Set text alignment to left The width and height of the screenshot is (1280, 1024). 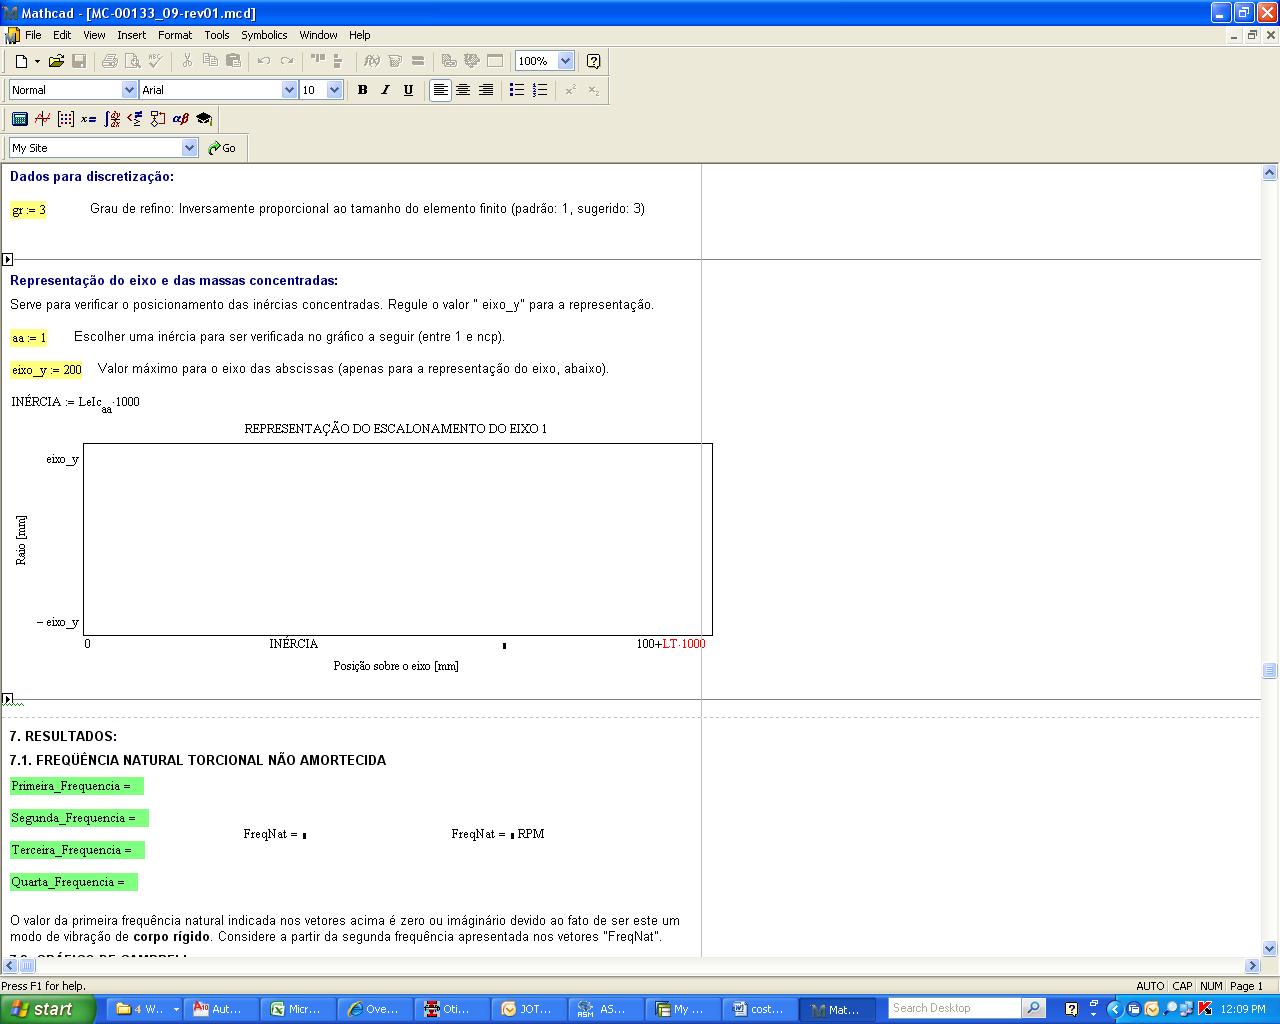click(x=440, y=90)
